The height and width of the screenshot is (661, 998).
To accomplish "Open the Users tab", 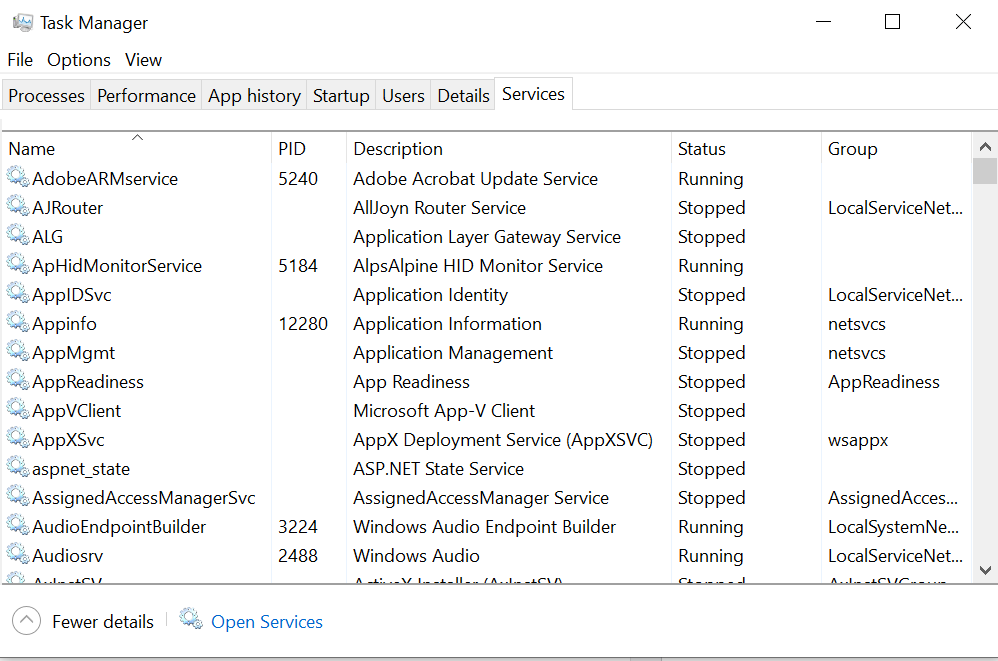I will [403, 94].
